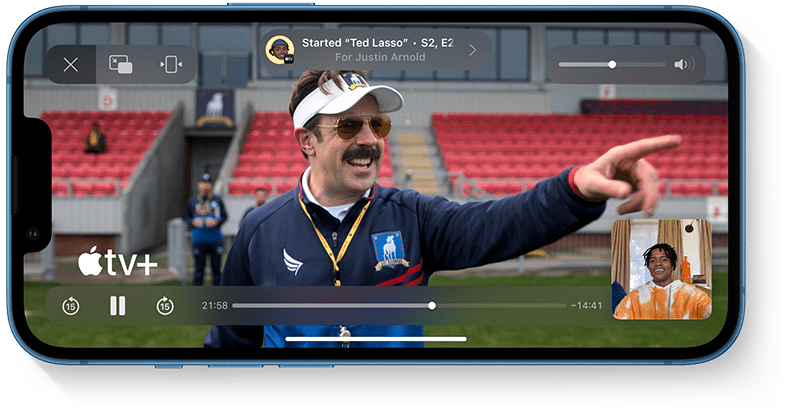Screen dimensions: 800x414
Task: Tap the rotate/fit-to-screen icon
Action: 171,65
